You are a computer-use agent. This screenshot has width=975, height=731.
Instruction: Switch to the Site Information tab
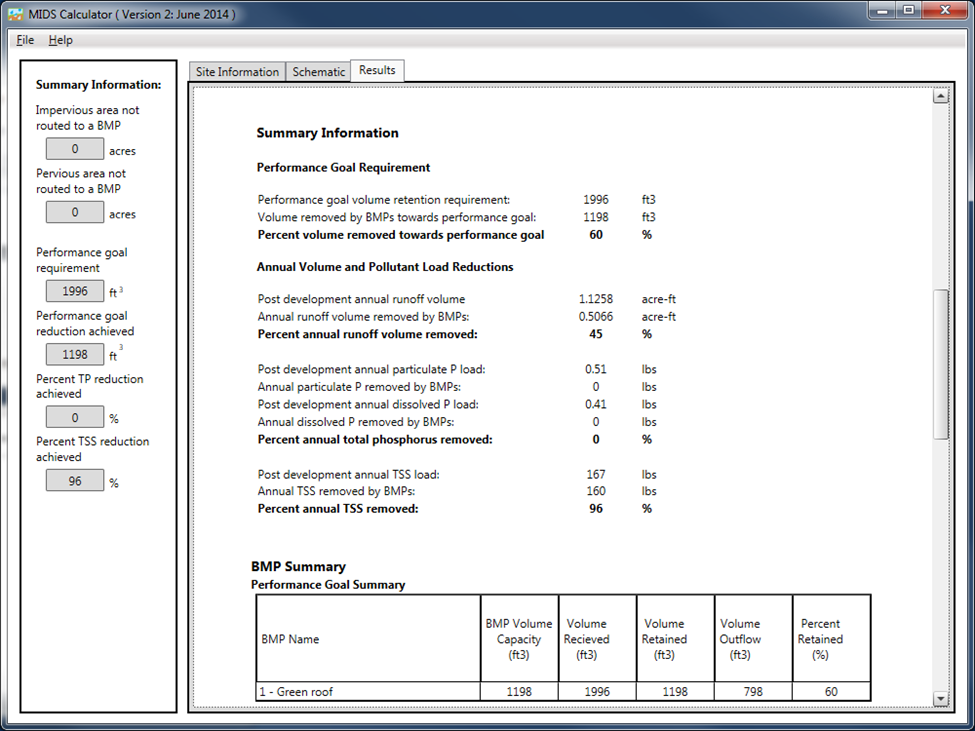(237, 72)
